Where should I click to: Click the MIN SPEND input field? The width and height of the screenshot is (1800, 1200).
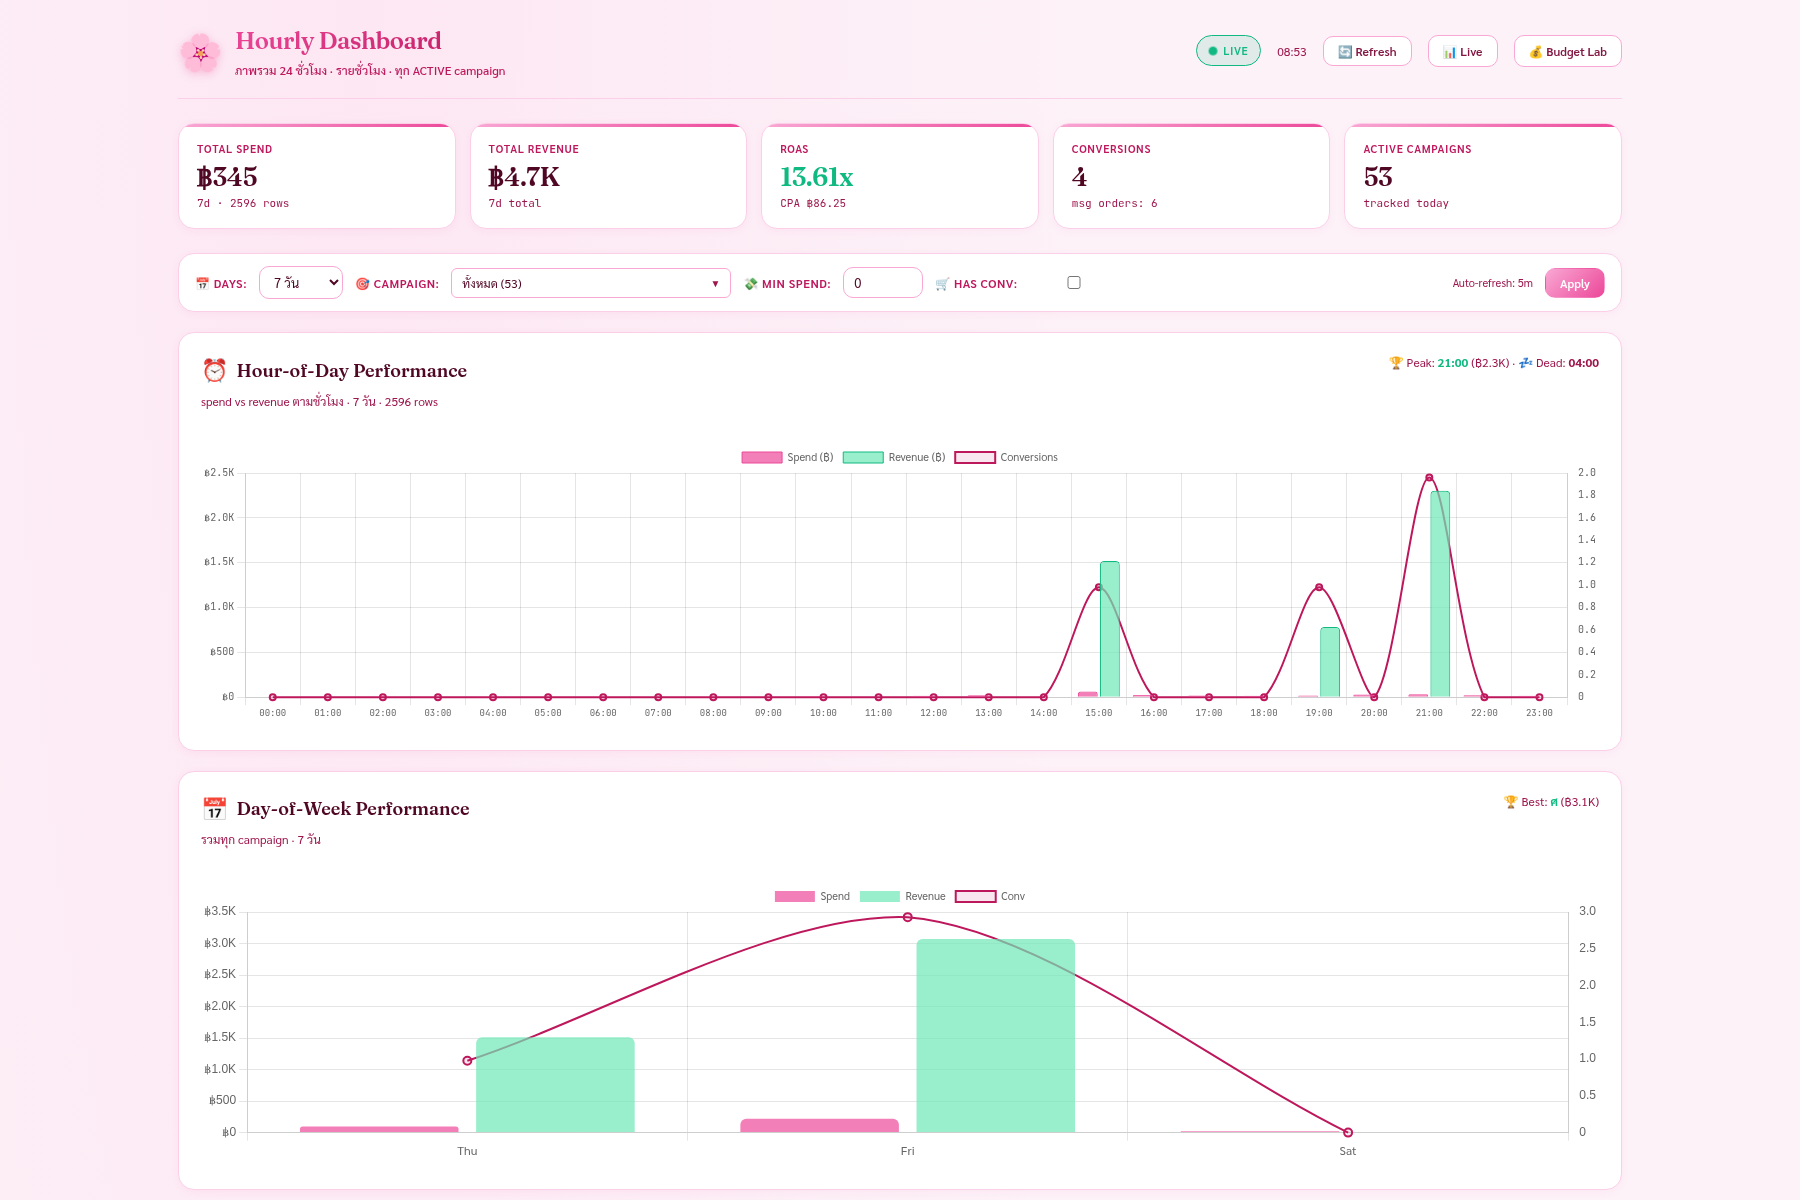point(882,283)
